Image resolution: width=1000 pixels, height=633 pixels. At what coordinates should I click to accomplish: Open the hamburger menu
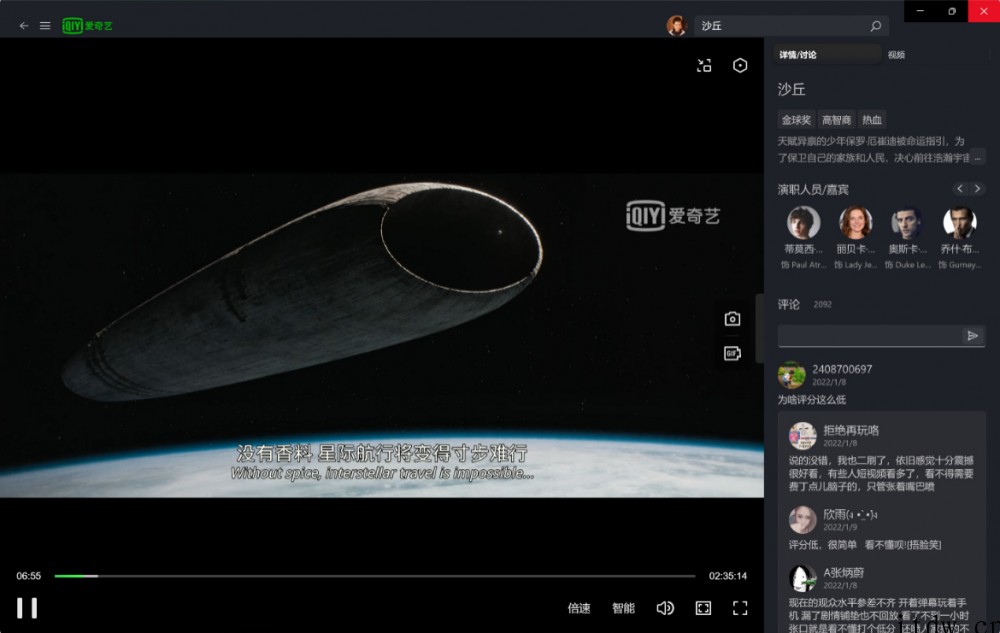coord(45,25)
